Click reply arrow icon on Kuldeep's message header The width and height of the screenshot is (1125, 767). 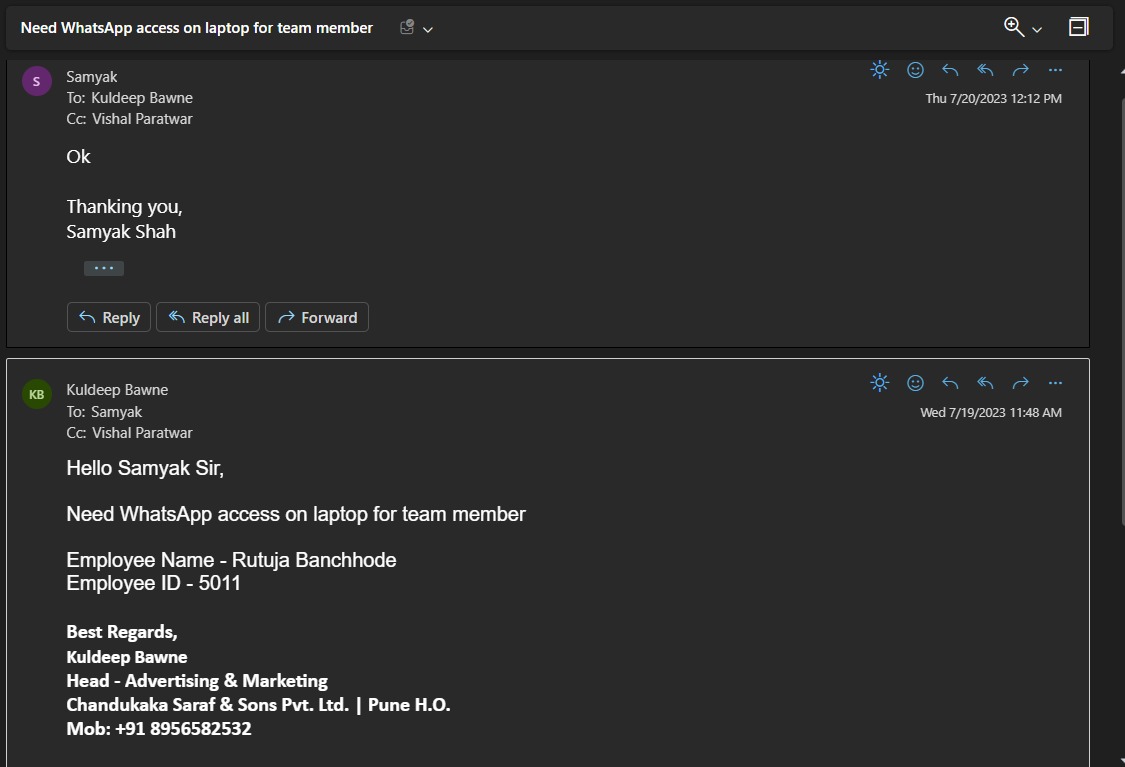coord(950,382)
